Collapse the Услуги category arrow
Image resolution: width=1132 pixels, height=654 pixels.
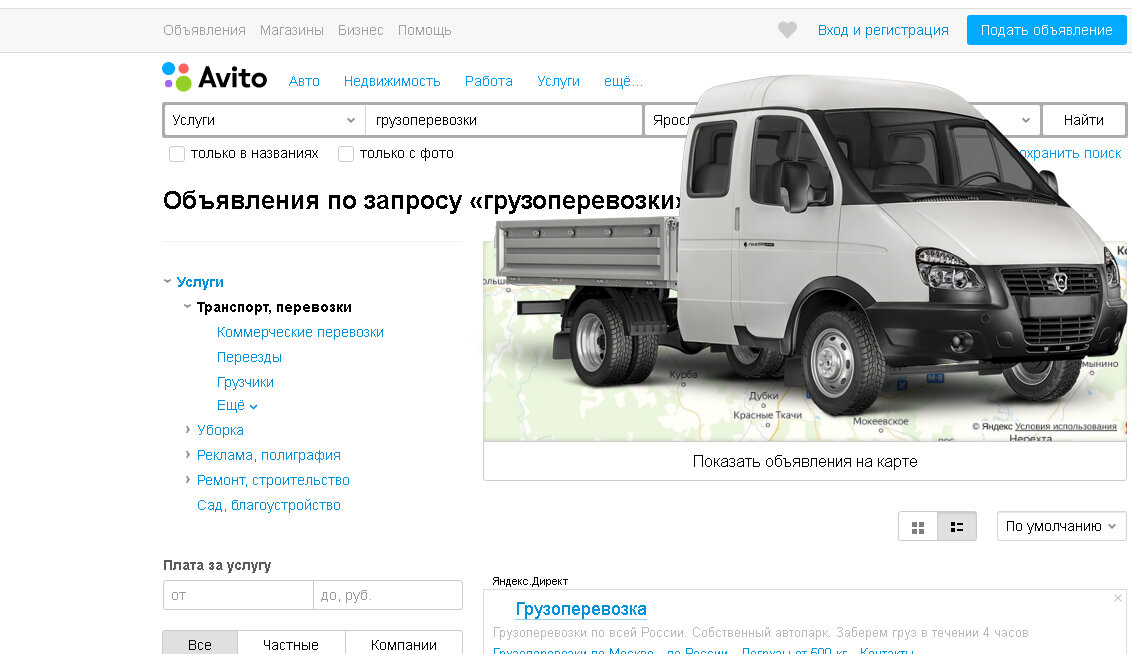(167, 282)
